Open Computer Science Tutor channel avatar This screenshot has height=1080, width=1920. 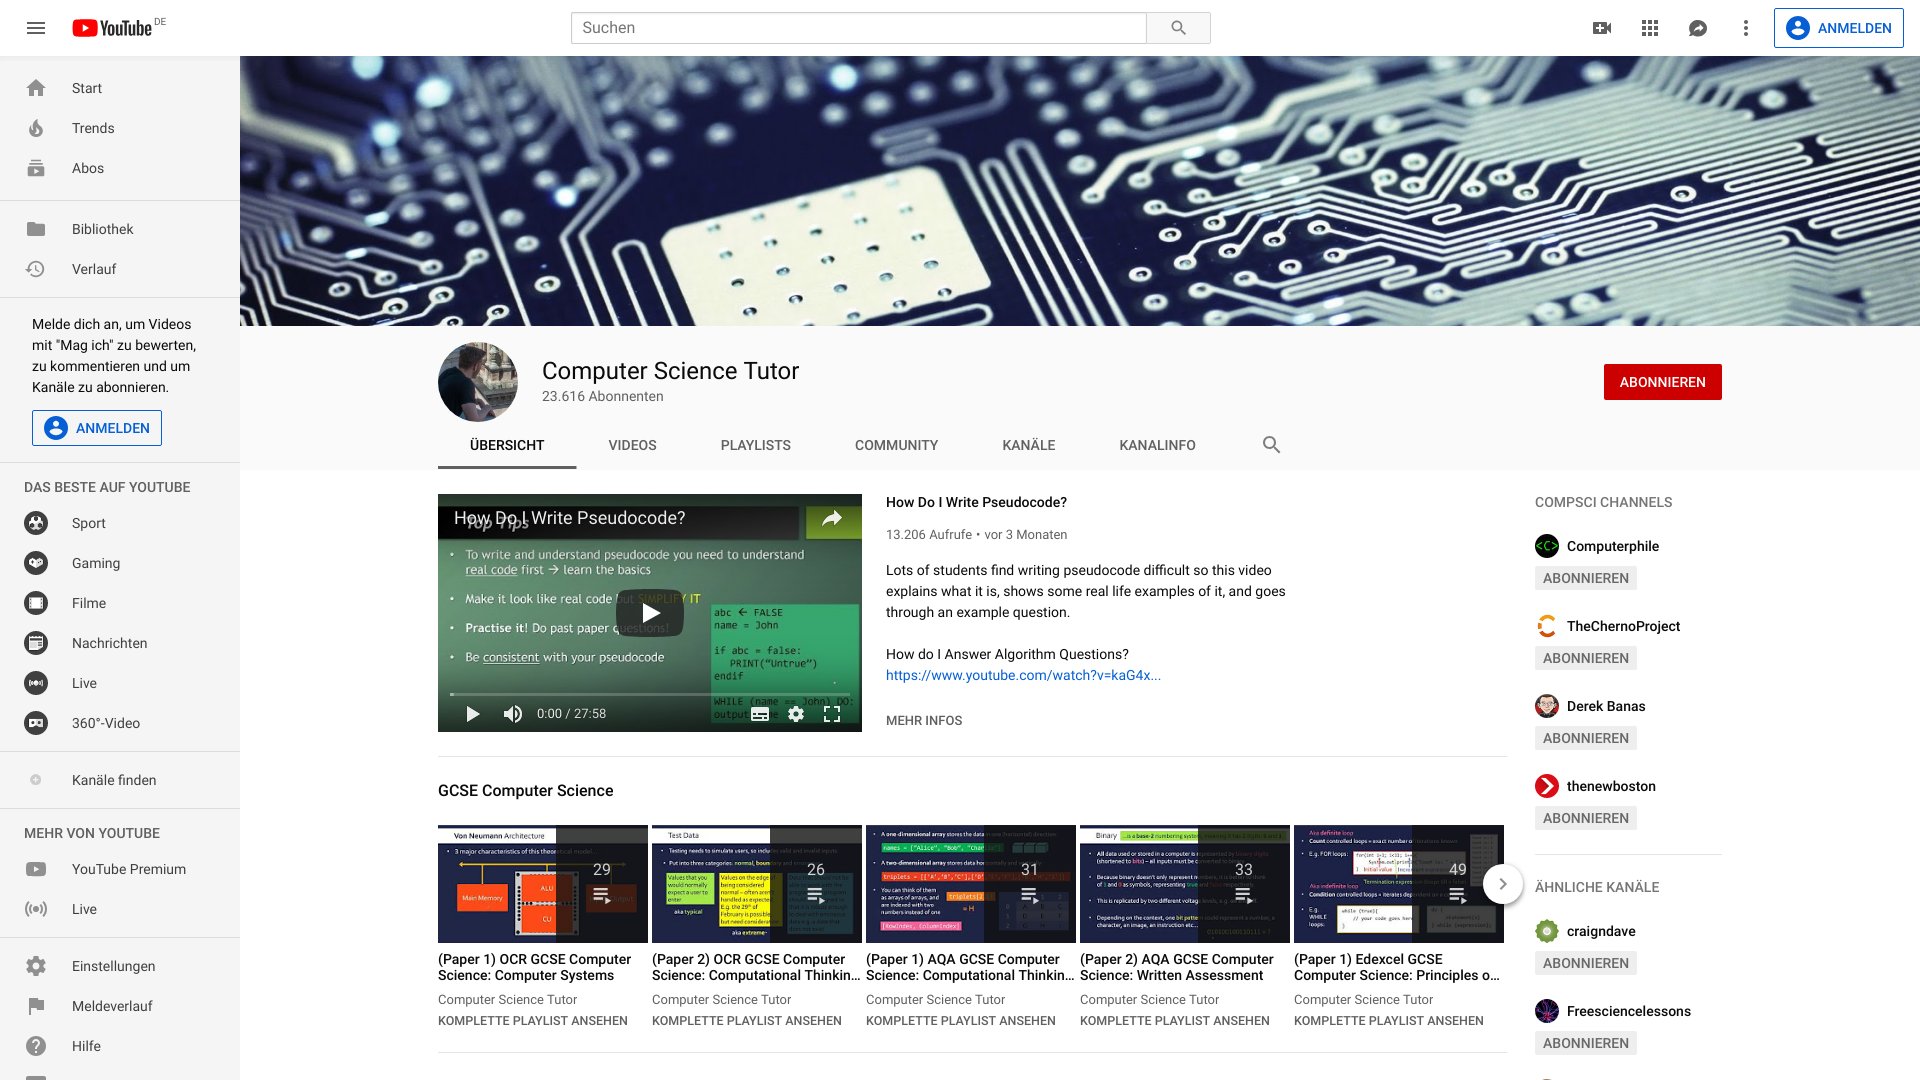pos(478,382)
